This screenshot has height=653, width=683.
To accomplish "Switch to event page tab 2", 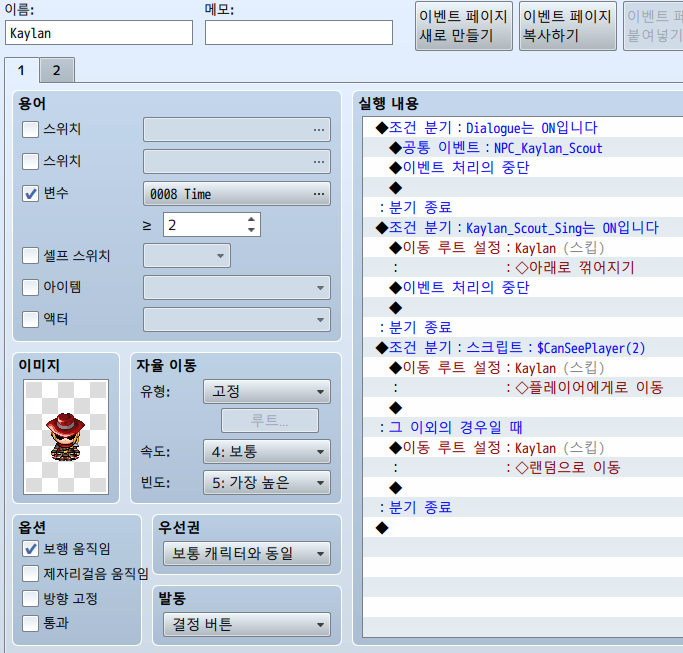I will (x=57, y=70).
